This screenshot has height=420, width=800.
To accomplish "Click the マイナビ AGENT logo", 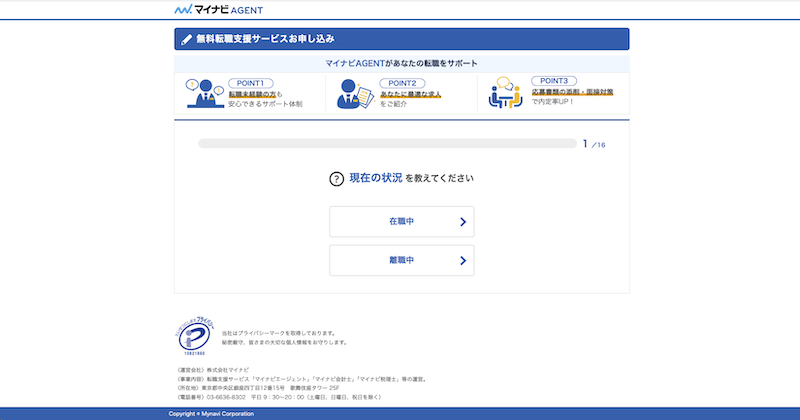I will click(218, 9).
